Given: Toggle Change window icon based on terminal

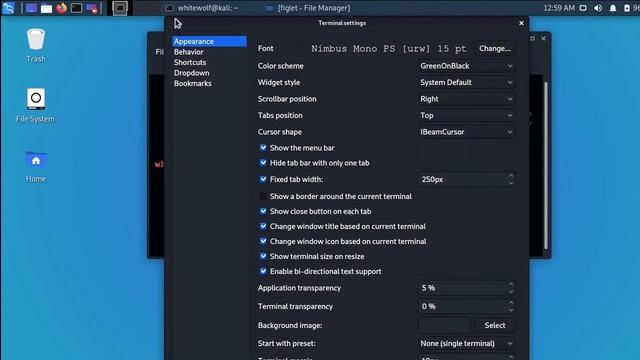Looking at the screenshot, I should [x=263, y=241].
